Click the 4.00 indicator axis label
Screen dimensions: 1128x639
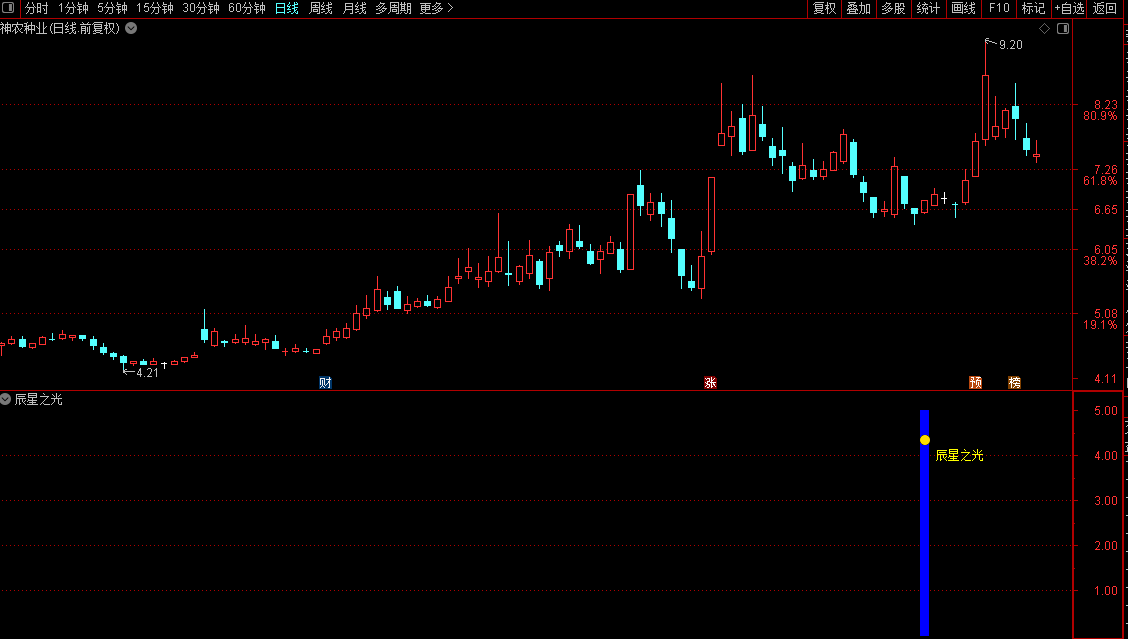(1106, 456)
